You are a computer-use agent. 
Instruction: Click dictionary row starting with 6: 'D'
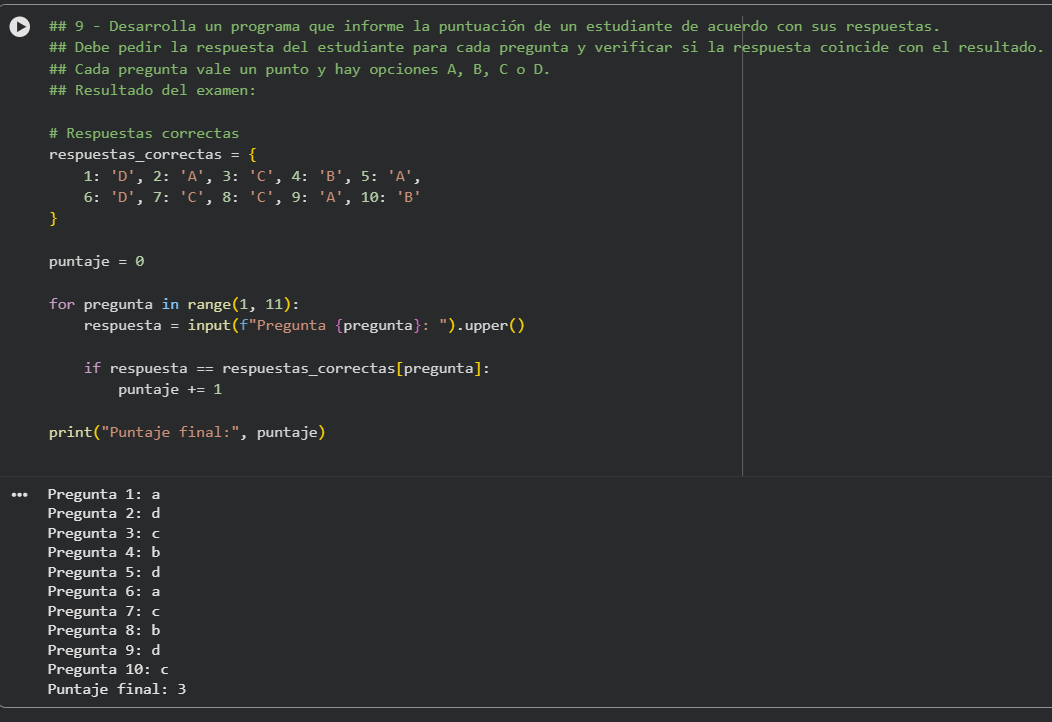[252, 198]
